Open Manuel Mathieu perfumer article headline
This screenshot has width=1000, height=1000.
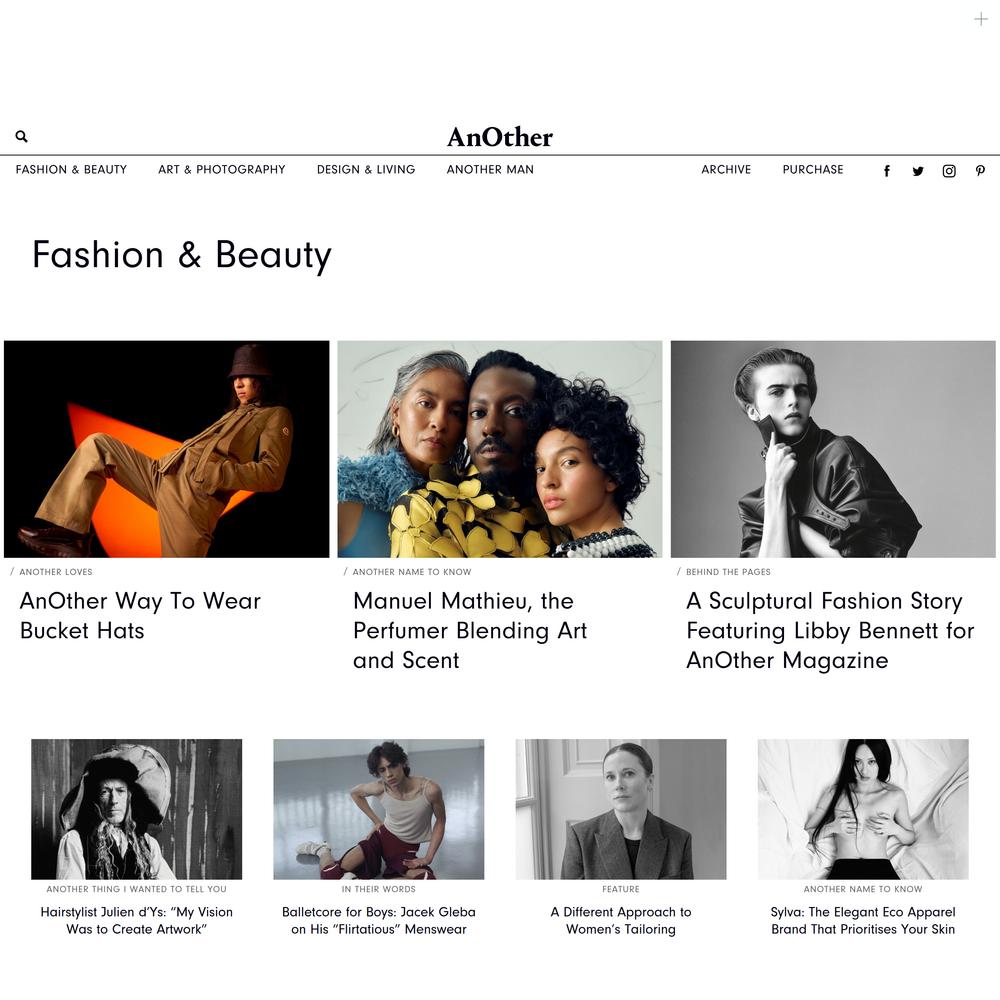(x=470, y=631)
